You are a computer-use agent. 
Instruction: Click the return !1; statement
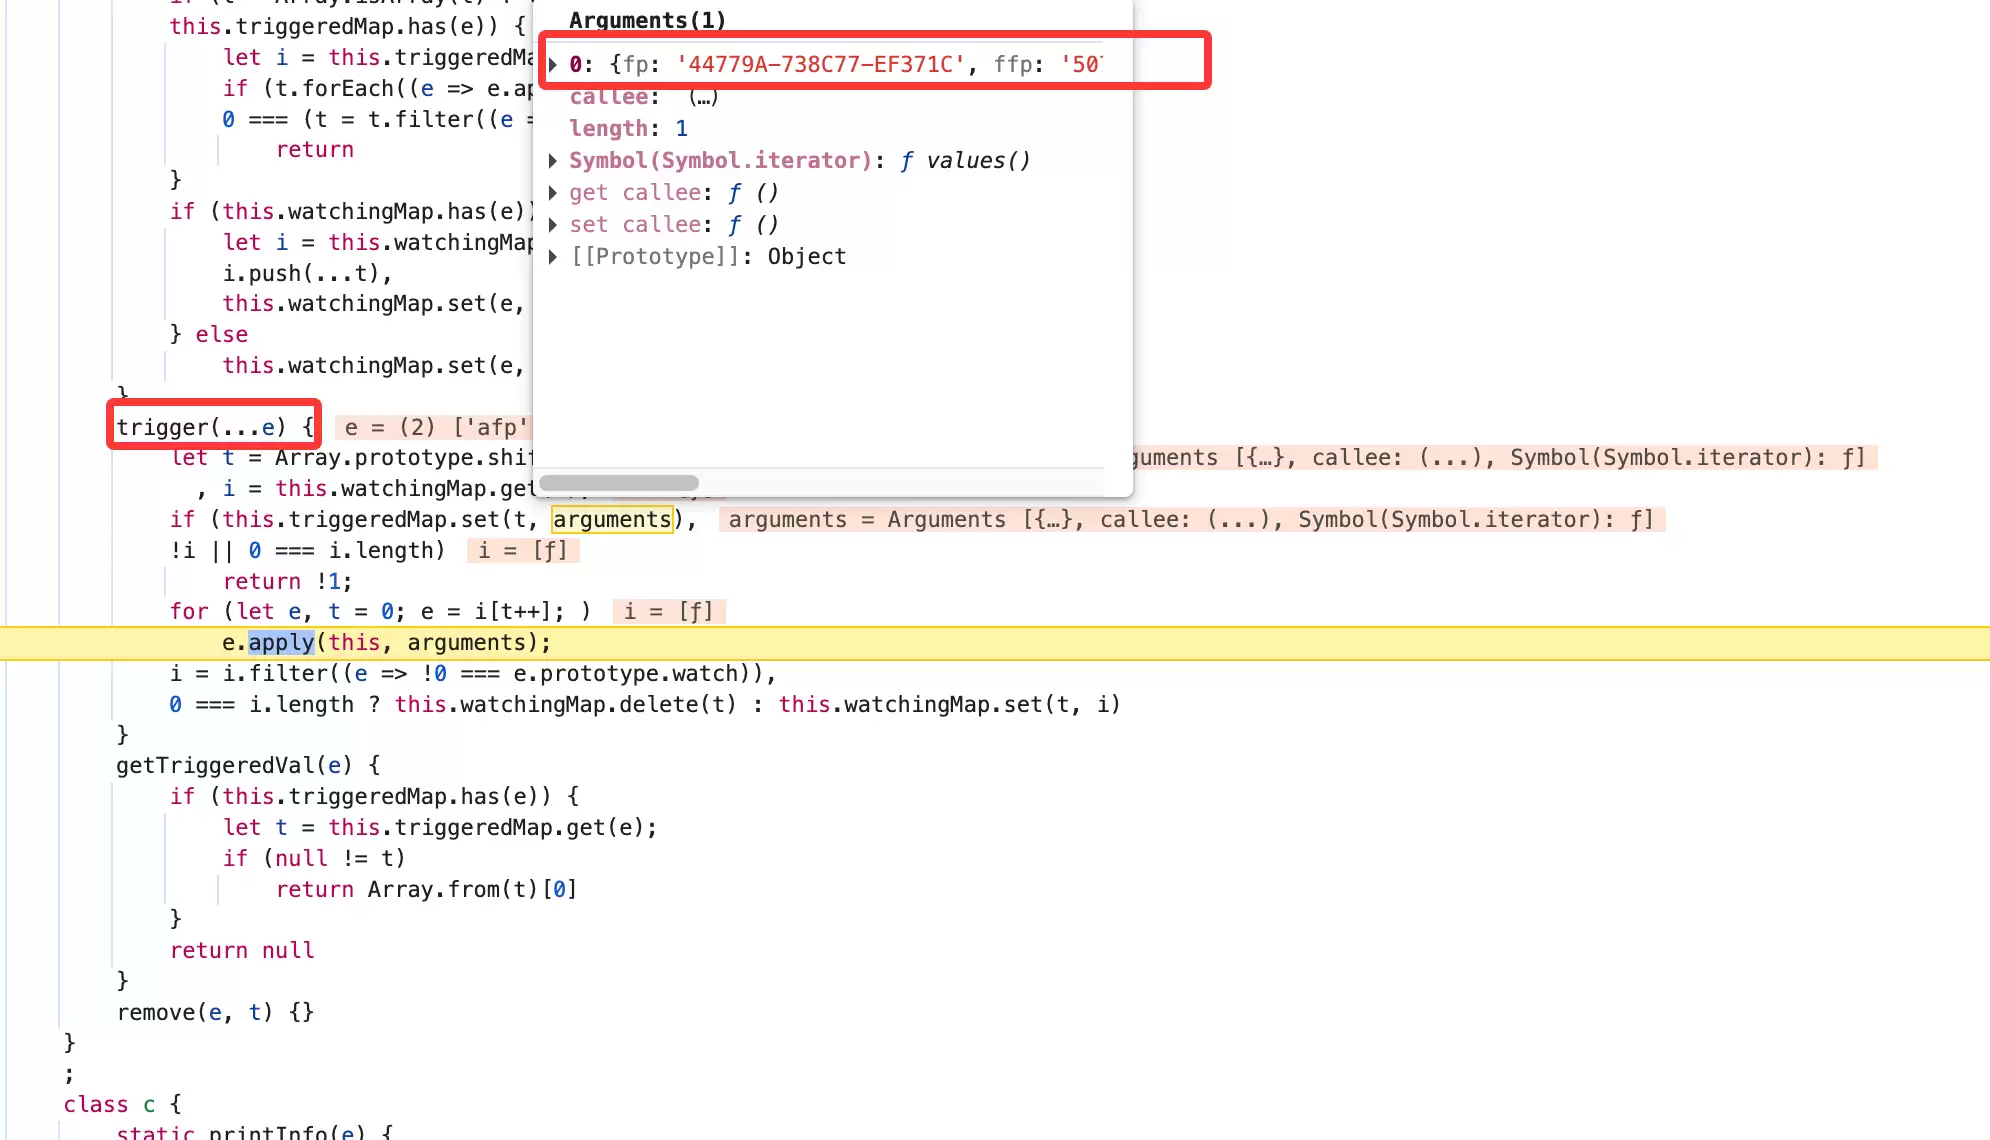coord(287,582)
